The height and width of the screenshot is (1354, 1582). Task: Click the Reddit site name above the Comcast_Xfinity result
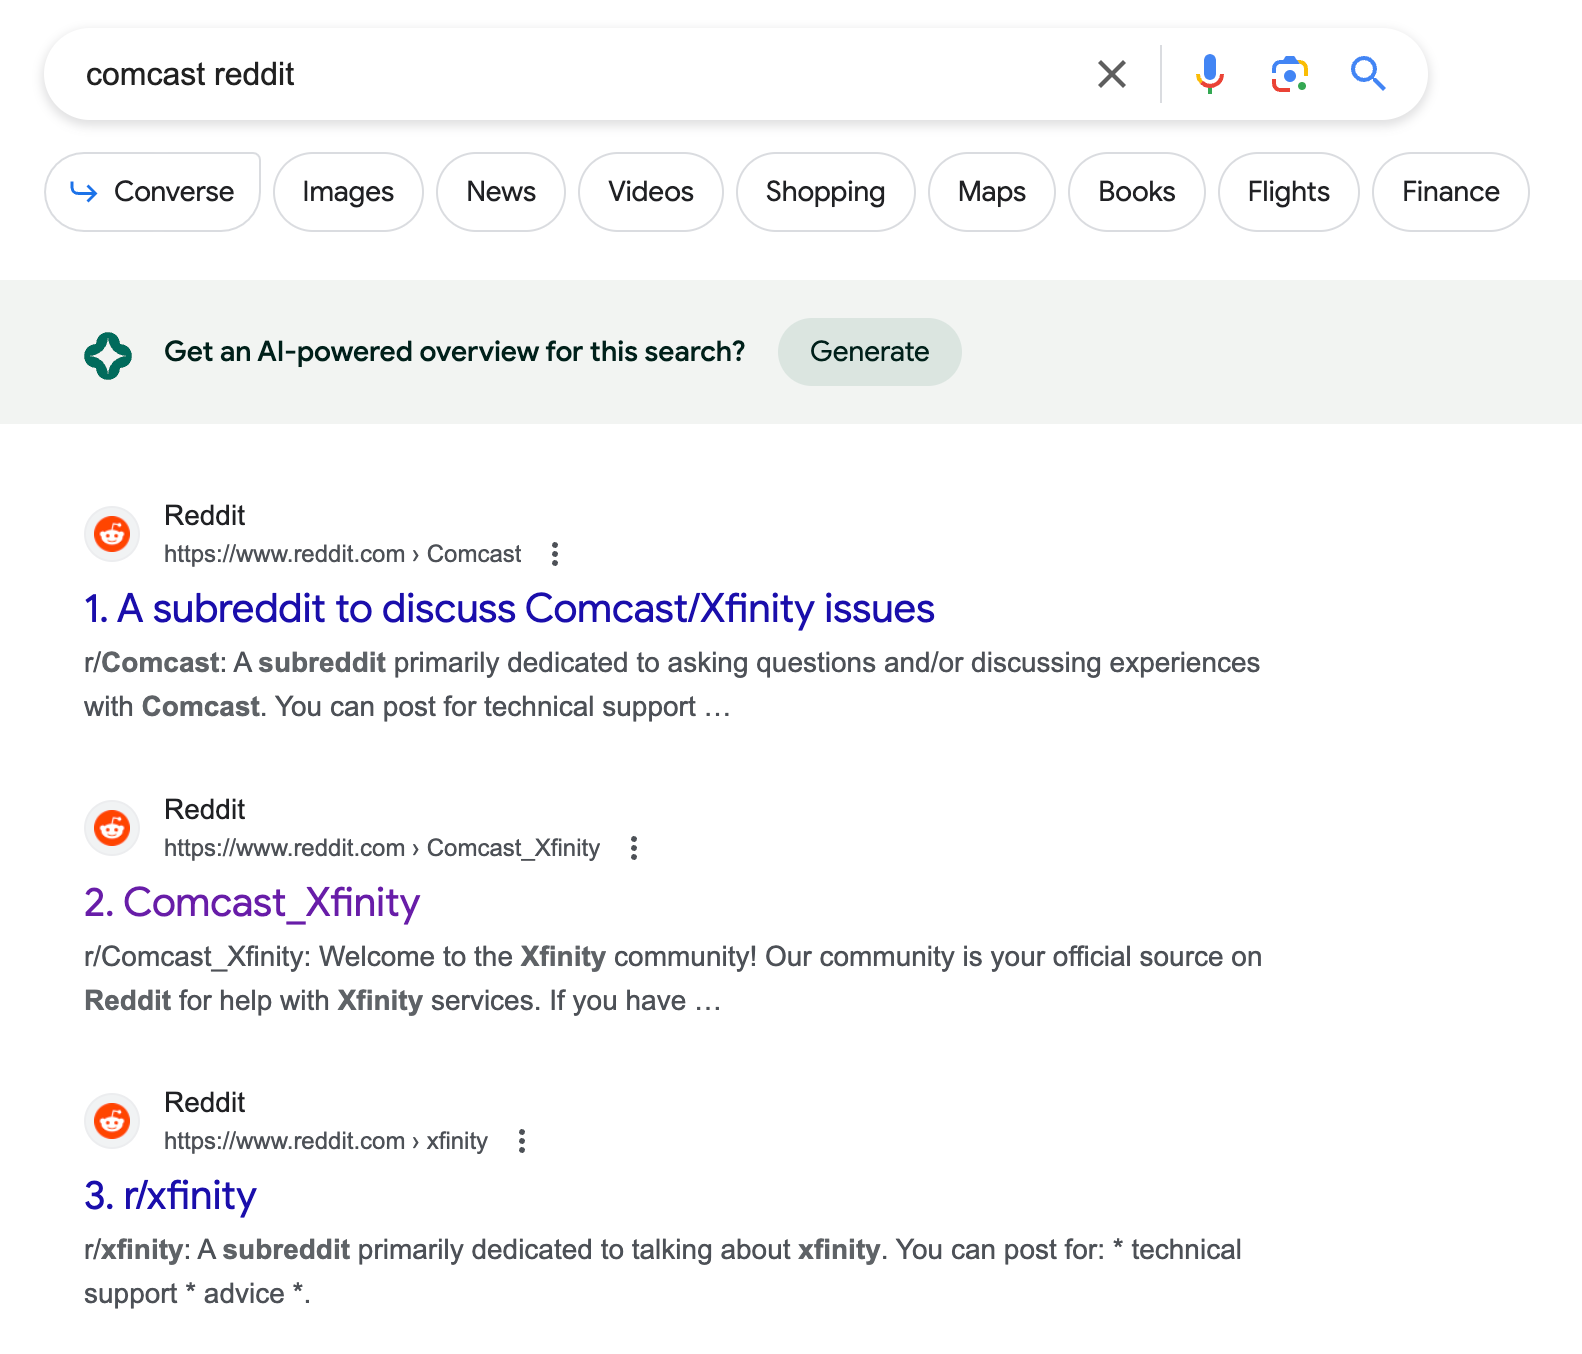pyautogui.click(x=205, y=809)
